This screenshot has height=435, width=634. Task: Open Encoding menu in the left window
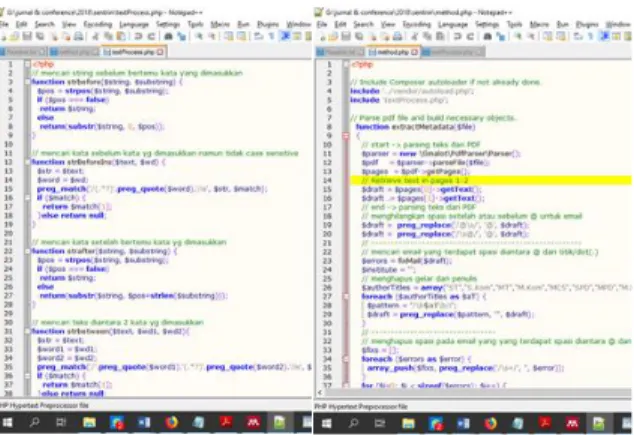(98, 24)
